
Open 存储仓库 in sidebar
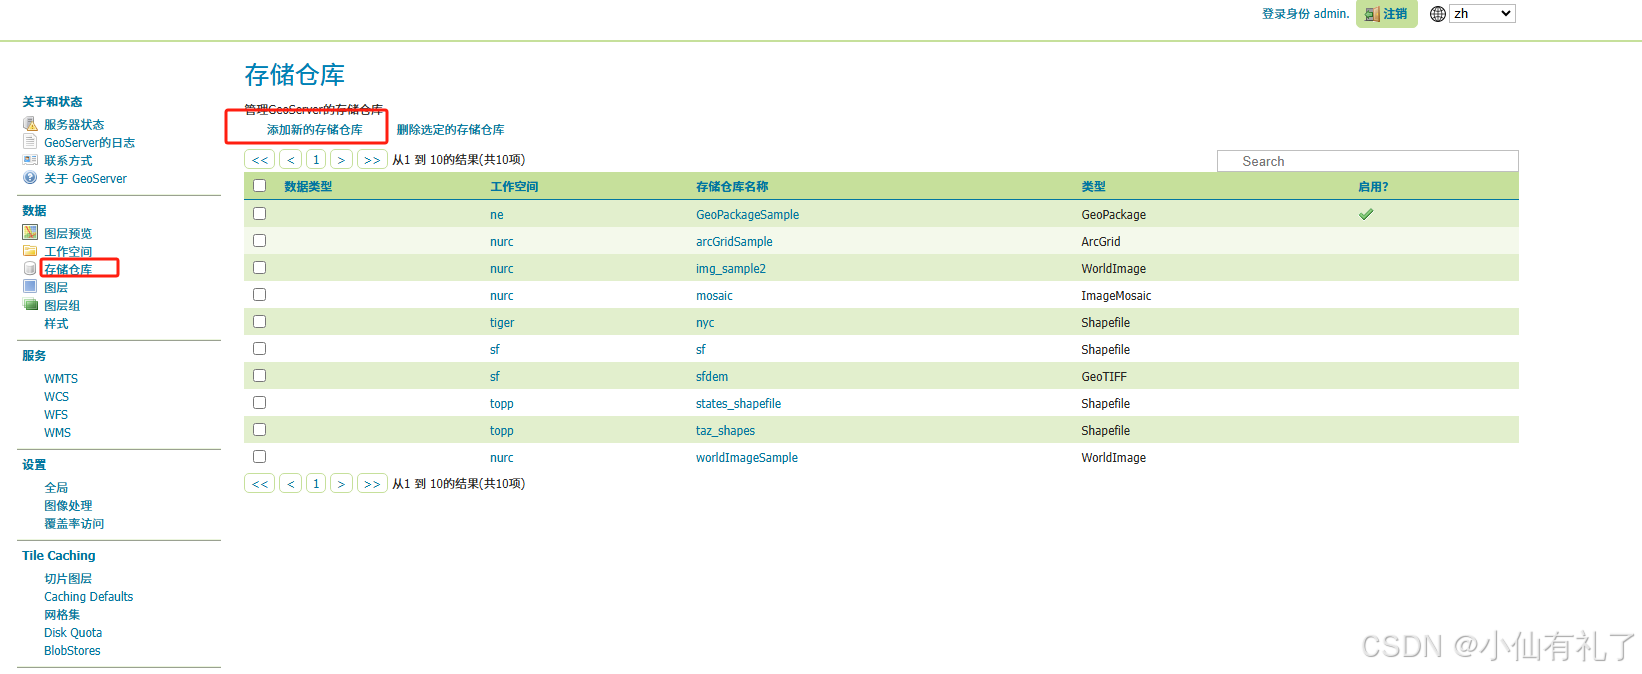click(x=68, y=270)
